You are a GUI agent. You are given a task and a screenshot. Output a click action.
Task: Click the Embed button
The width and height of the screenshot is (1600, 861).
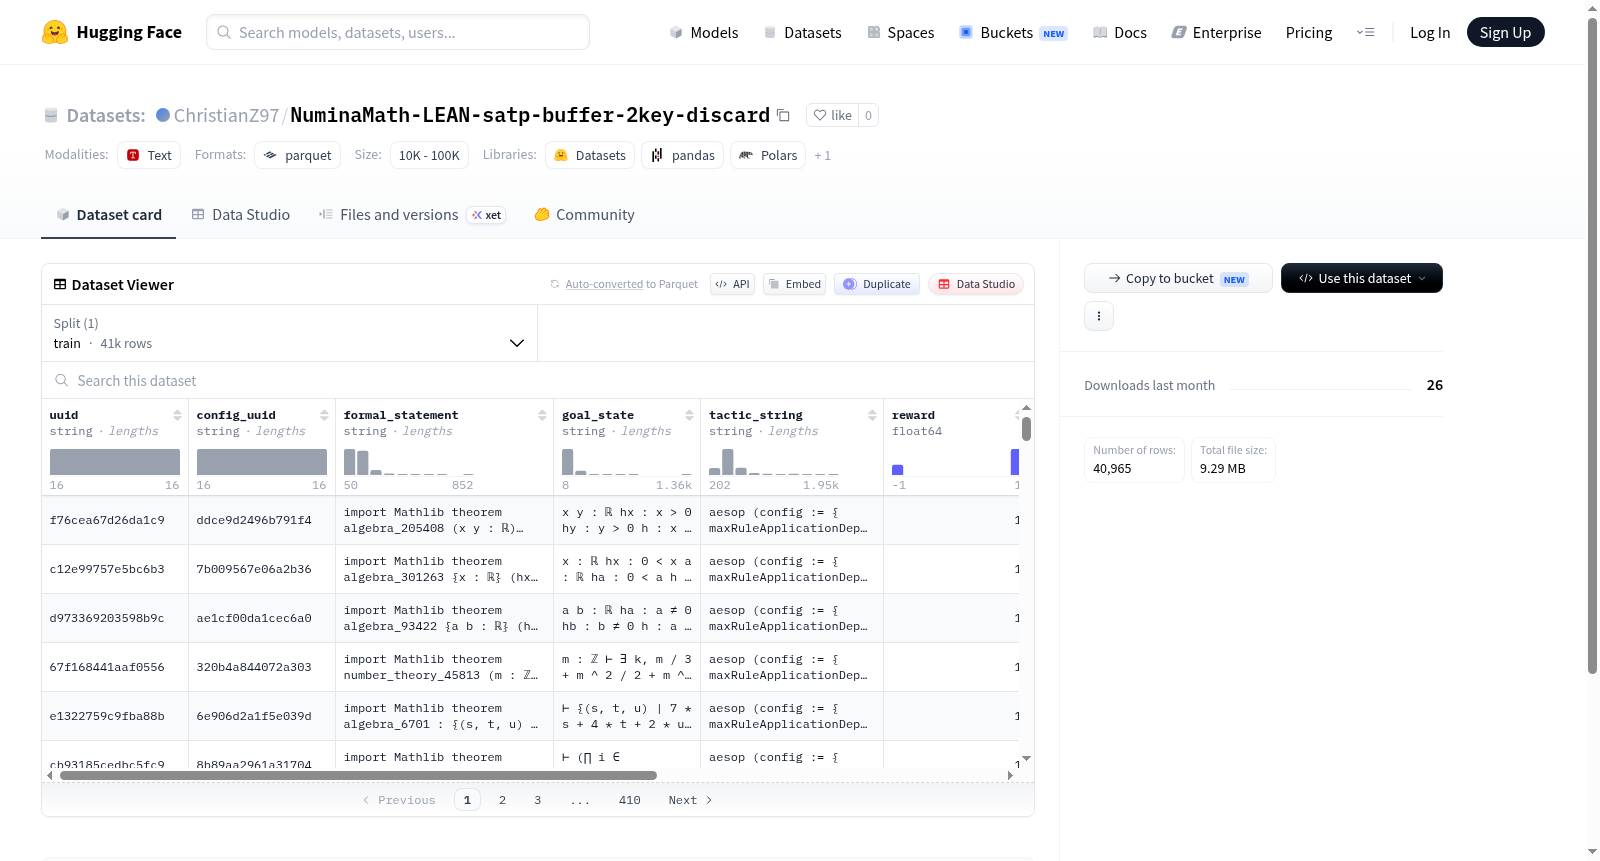(x=794, y=284)
